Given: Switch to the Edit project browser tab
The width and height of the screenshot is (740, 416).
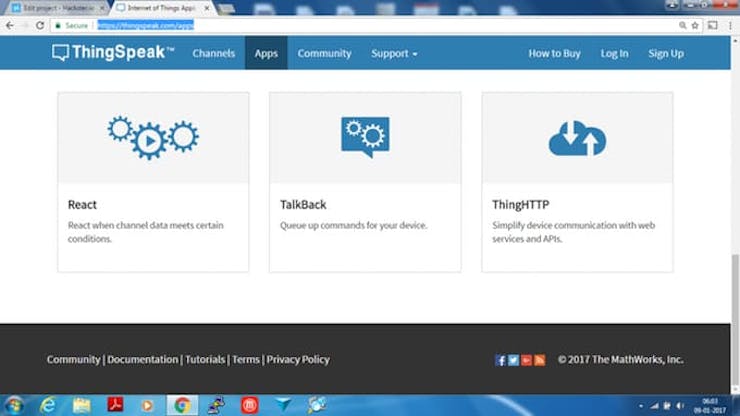Looking at the screenshot, I should [x=59, y=8].
